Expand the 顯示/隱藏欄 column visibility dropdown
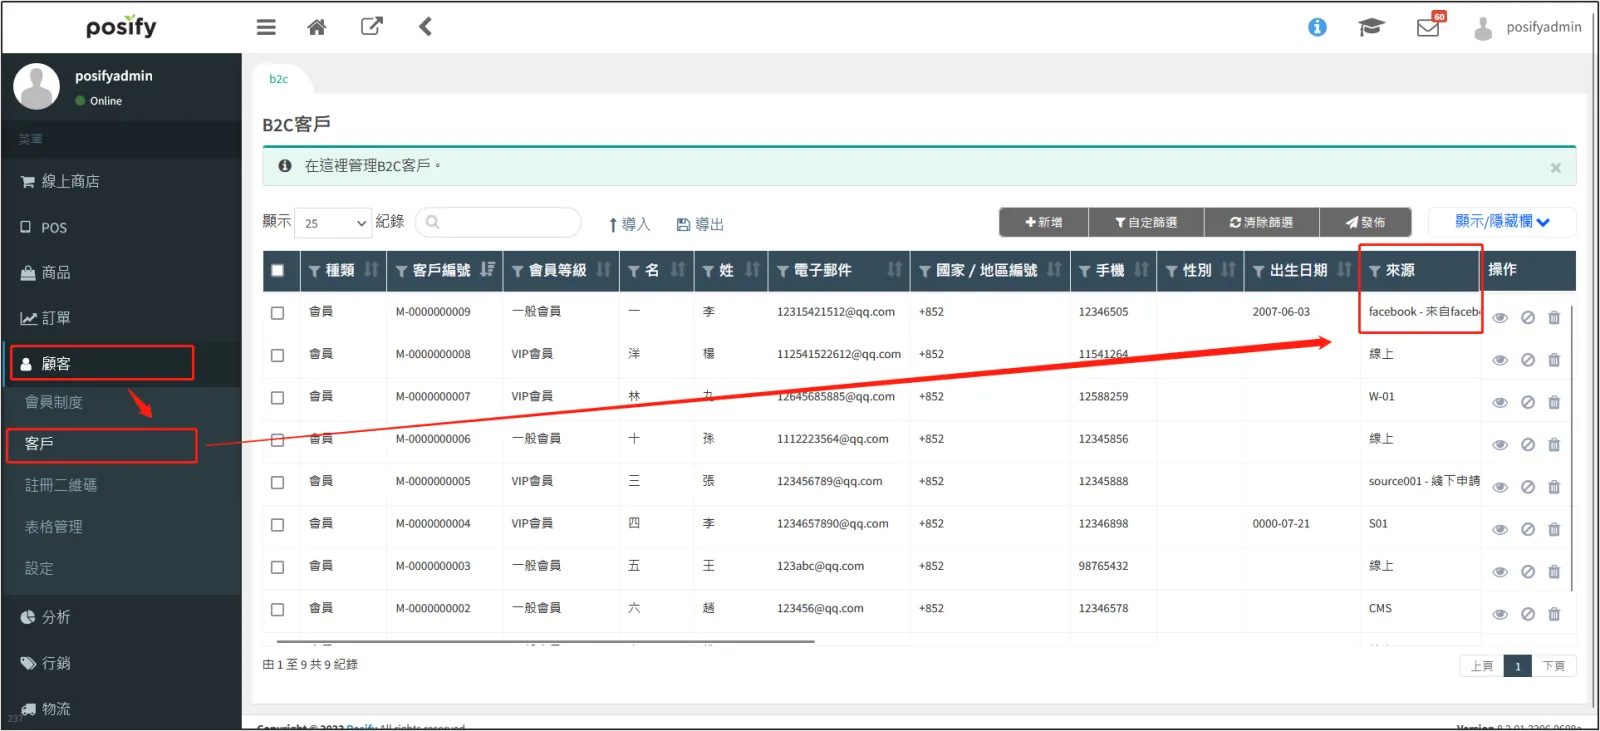This screenshot has width=1600, height=731. (1501, 222)
